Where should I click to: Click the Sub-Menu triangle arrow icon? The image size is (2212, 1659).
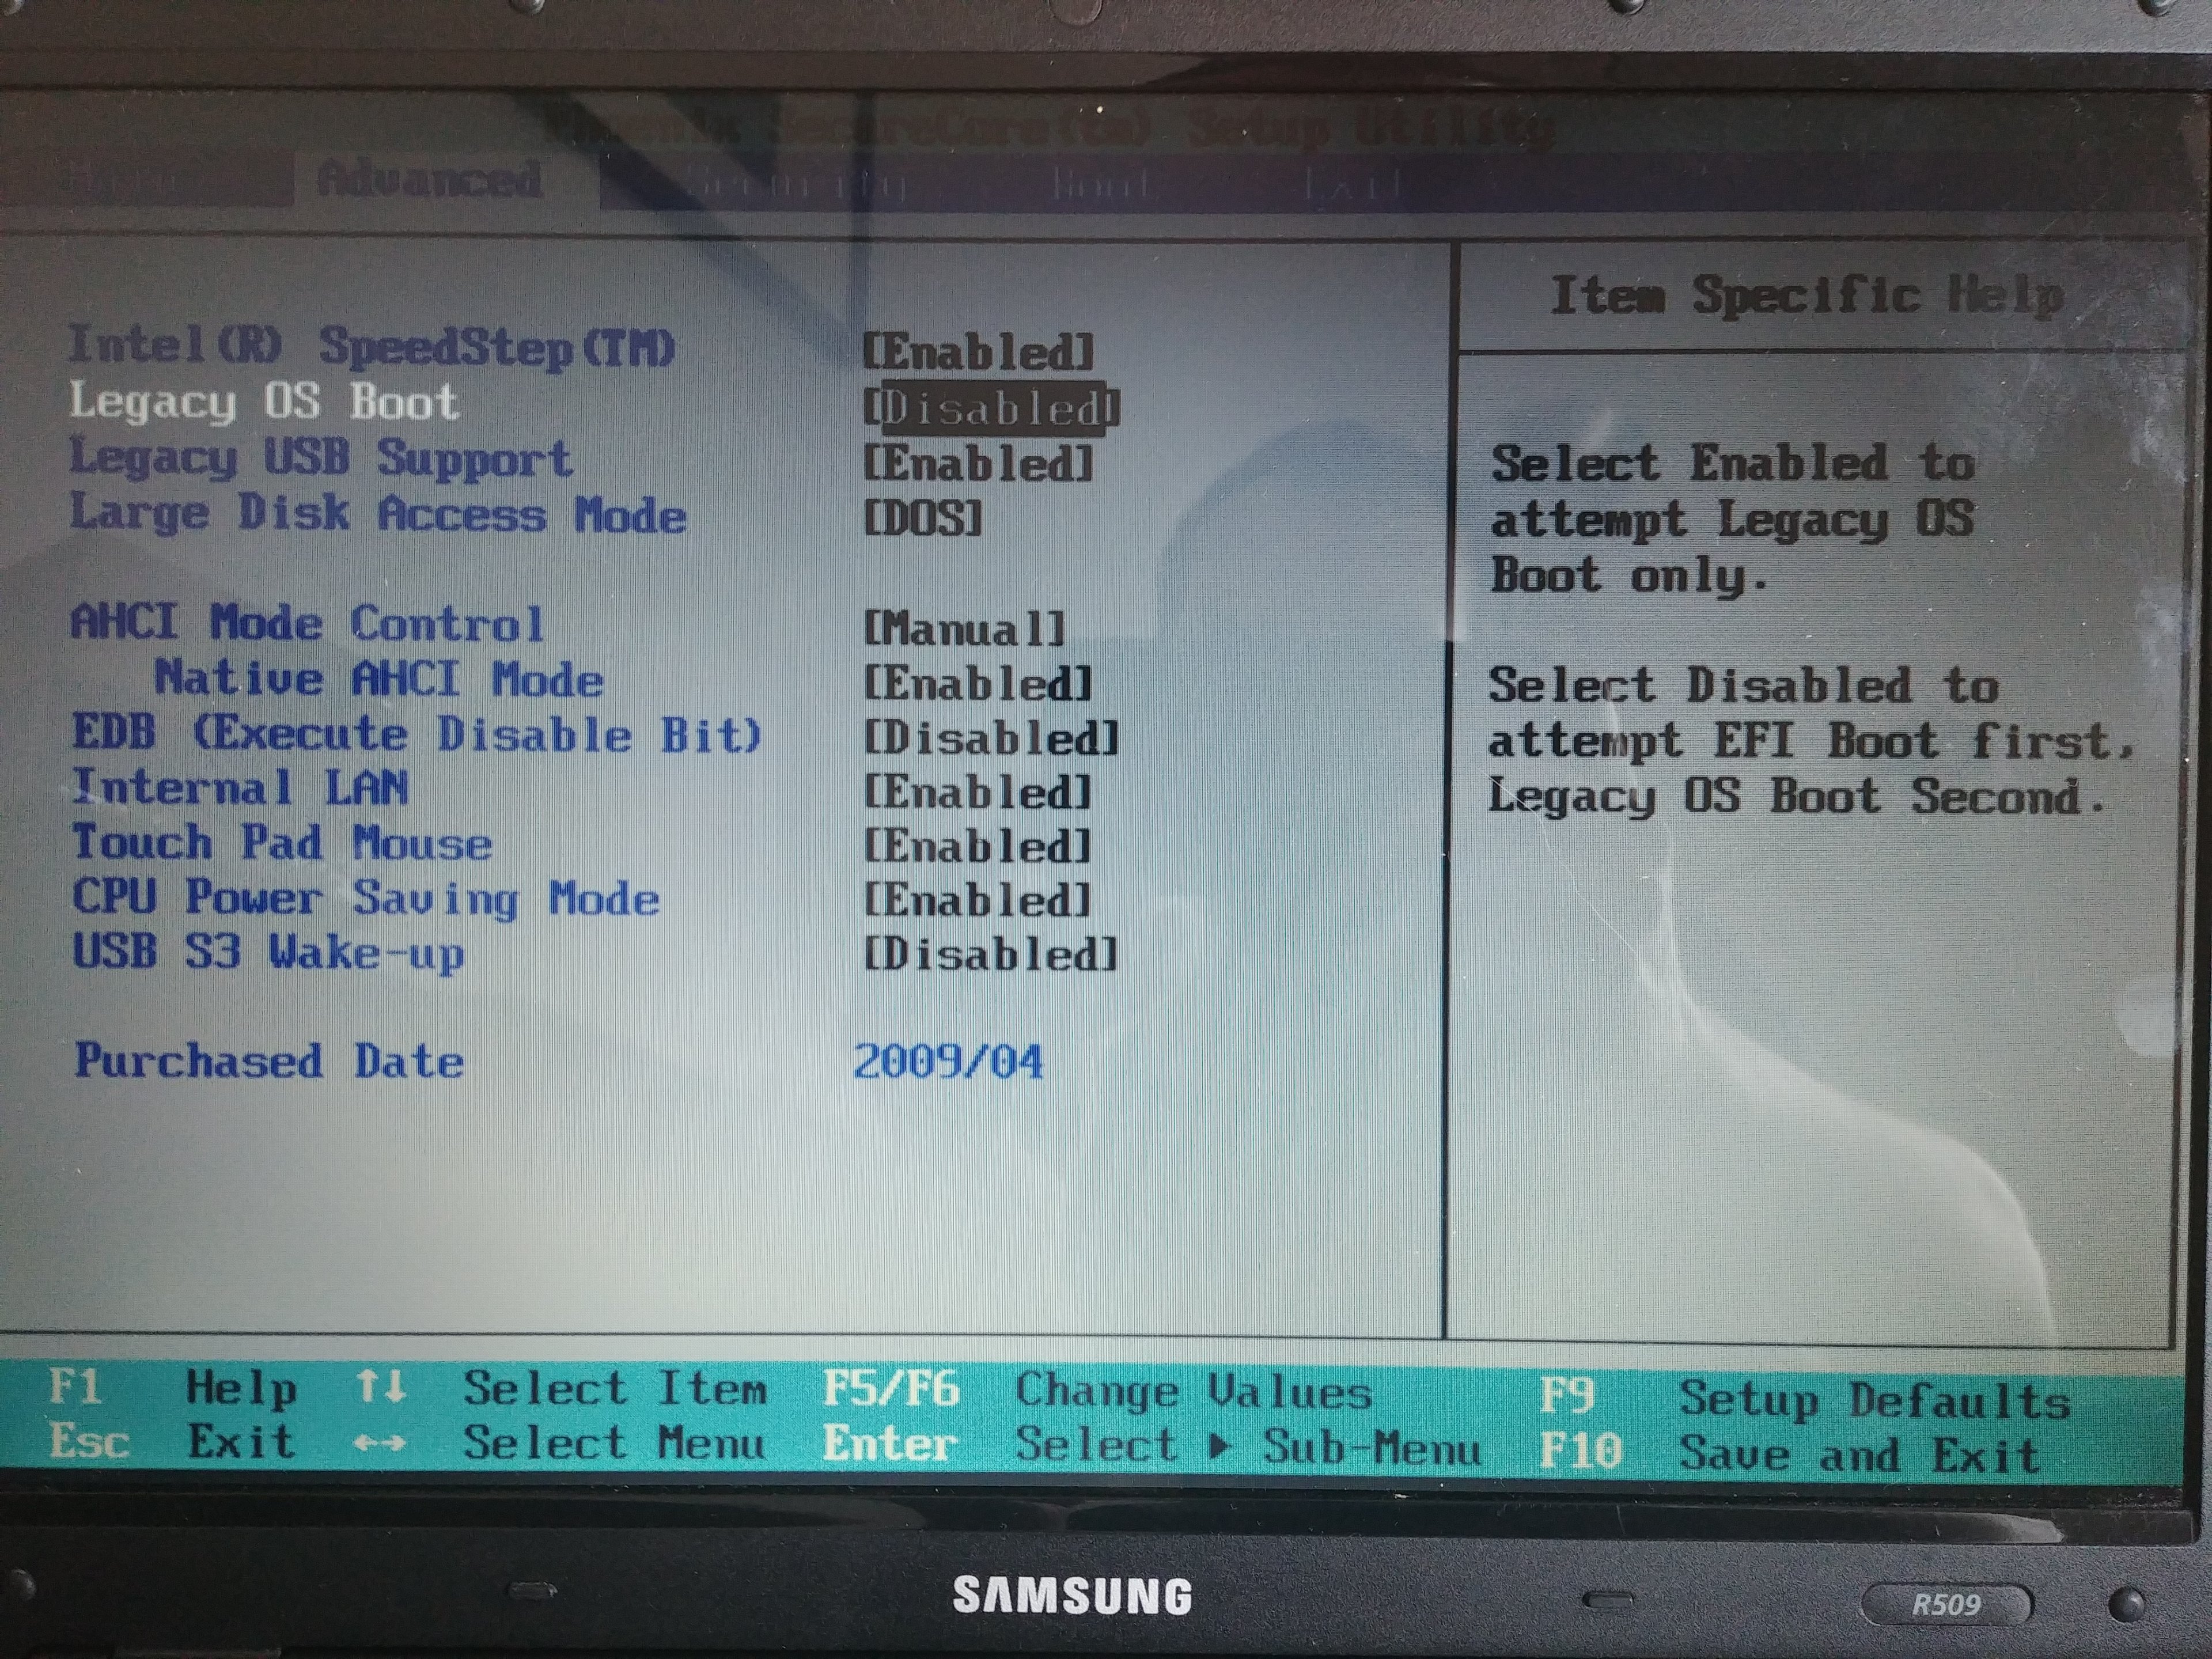[1219, 1446]
